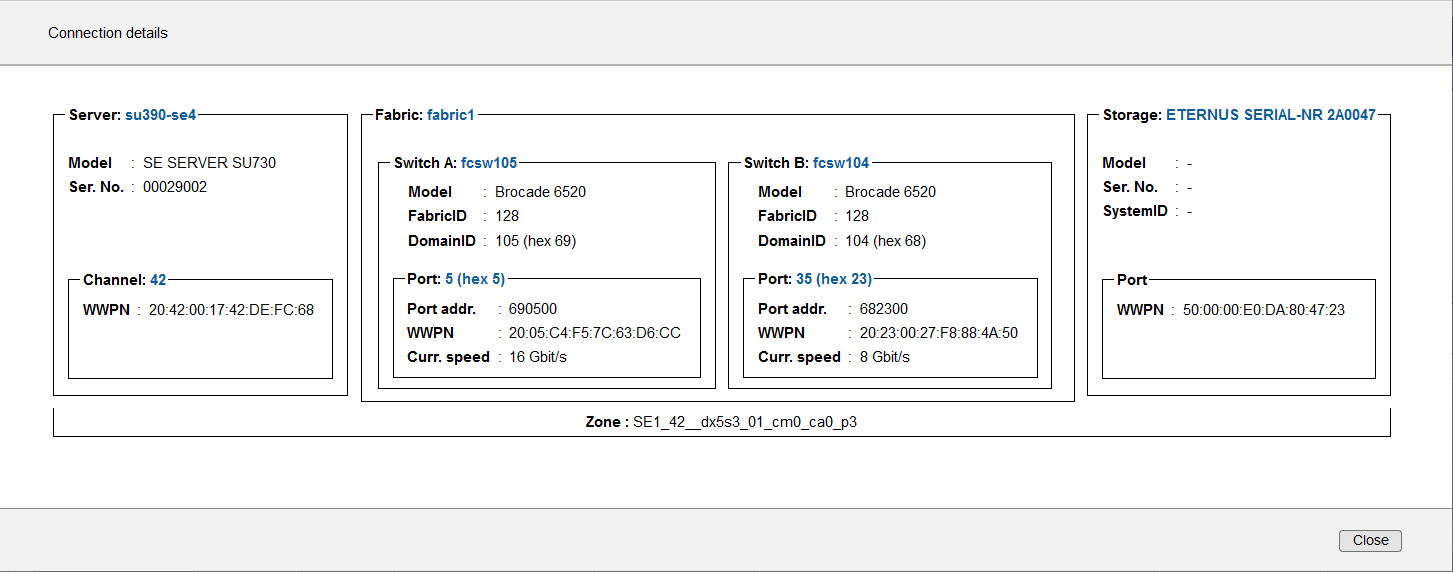This screenshot has height=572, width=1453.
Task: Click the 16 Gbit/s current speed value
Action: pyautogui.click(x=538, y=357)
